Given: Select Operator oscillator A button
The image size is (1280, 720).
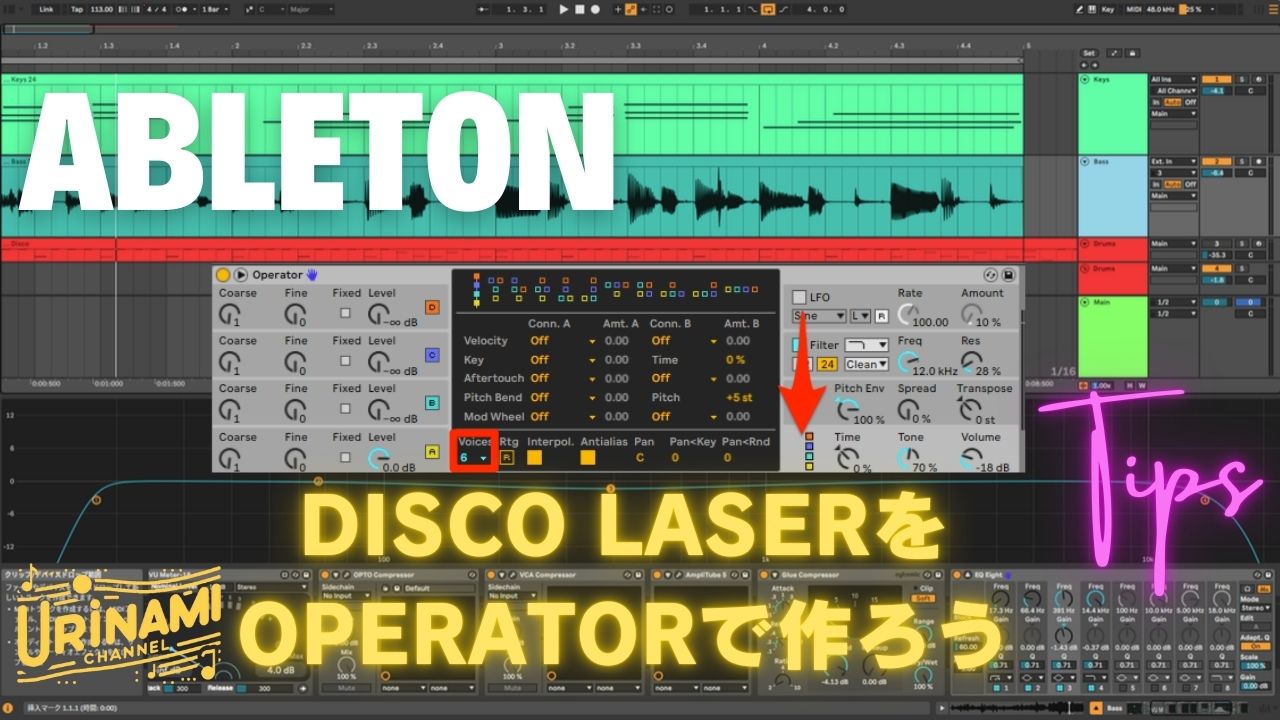Looking at the screenshot, I should point(432,452).
